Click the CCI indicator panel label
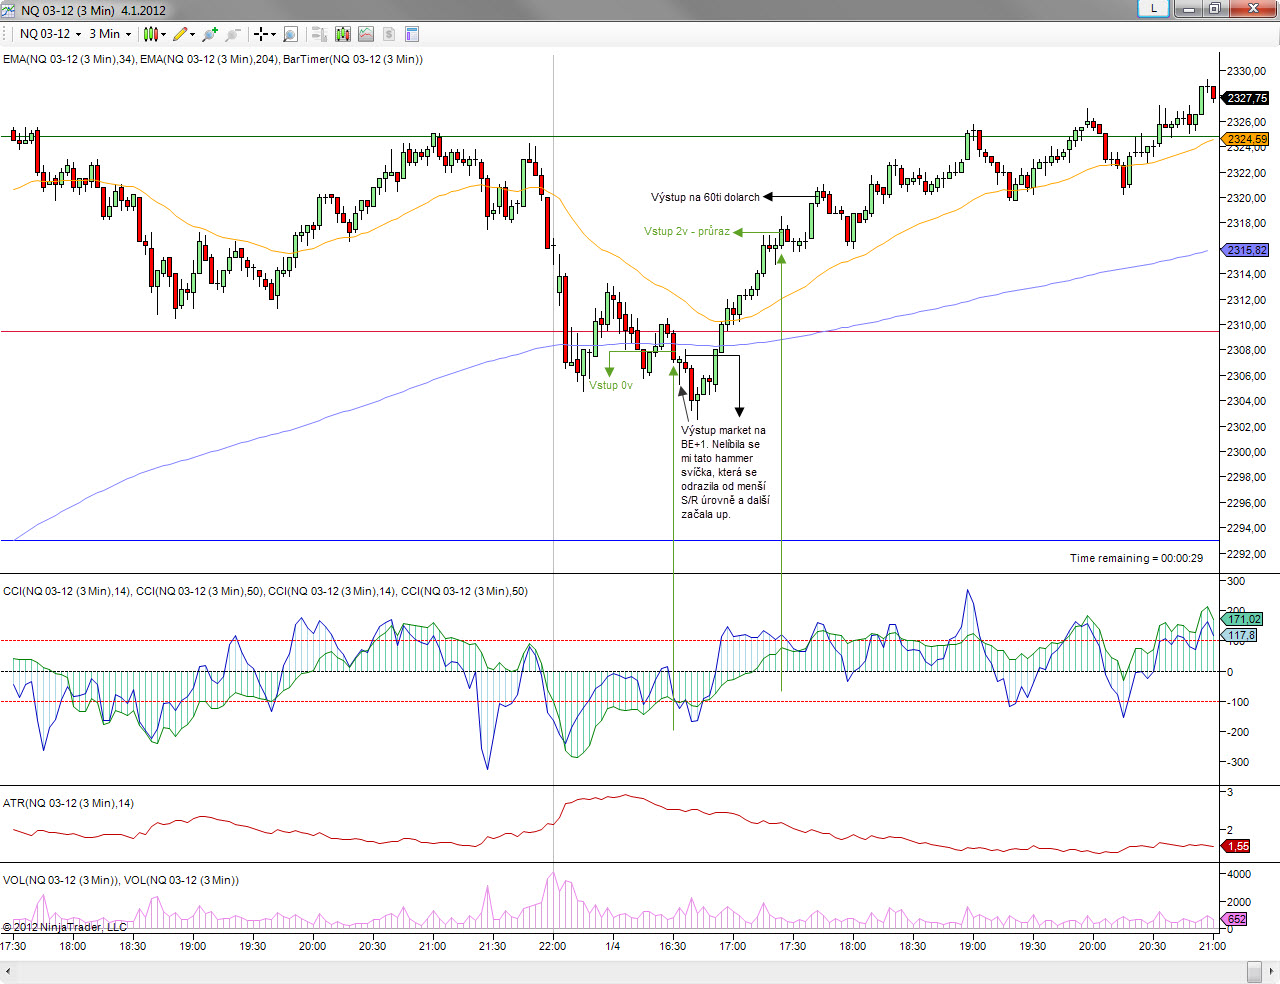 point(265,591)
